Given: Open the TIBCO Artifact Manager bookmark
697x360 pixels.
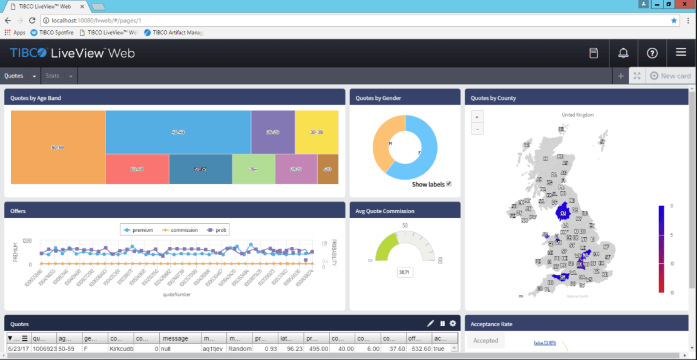Looking at the screenshot, I should [x=173, y=32].
